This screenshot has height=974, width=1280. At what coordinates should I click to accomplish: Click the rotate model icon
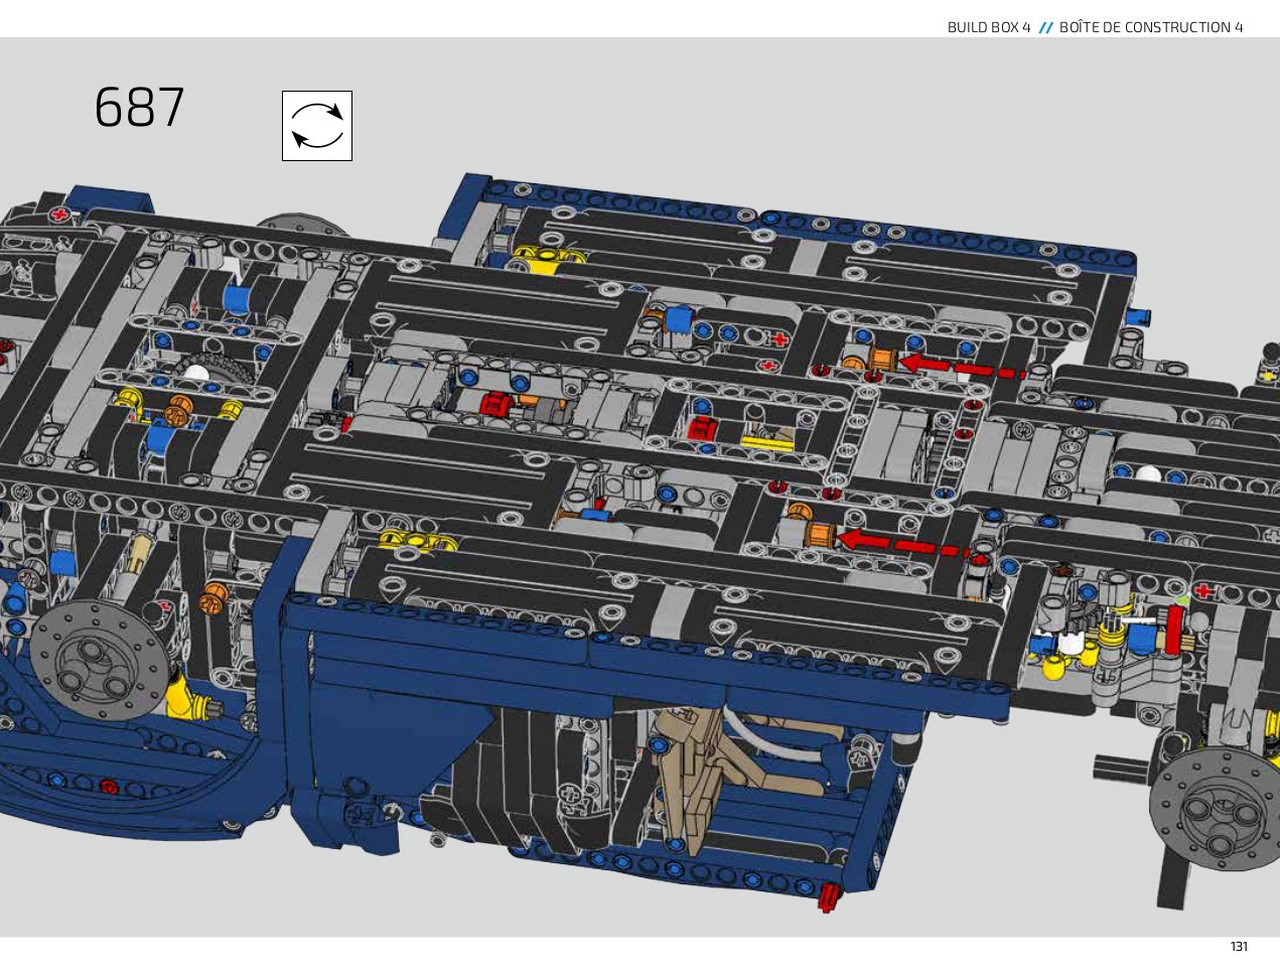317,126
